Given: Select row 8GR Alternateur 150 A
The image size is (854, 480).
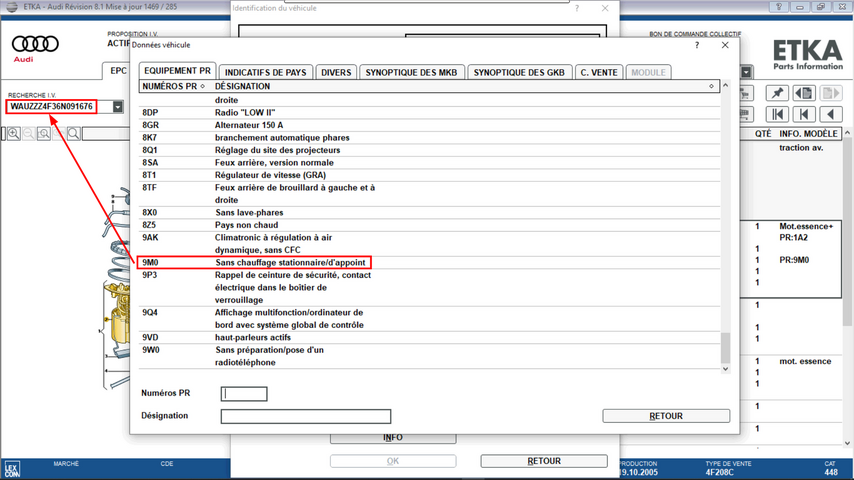Looking at the screenshot, I should (429, 125).
